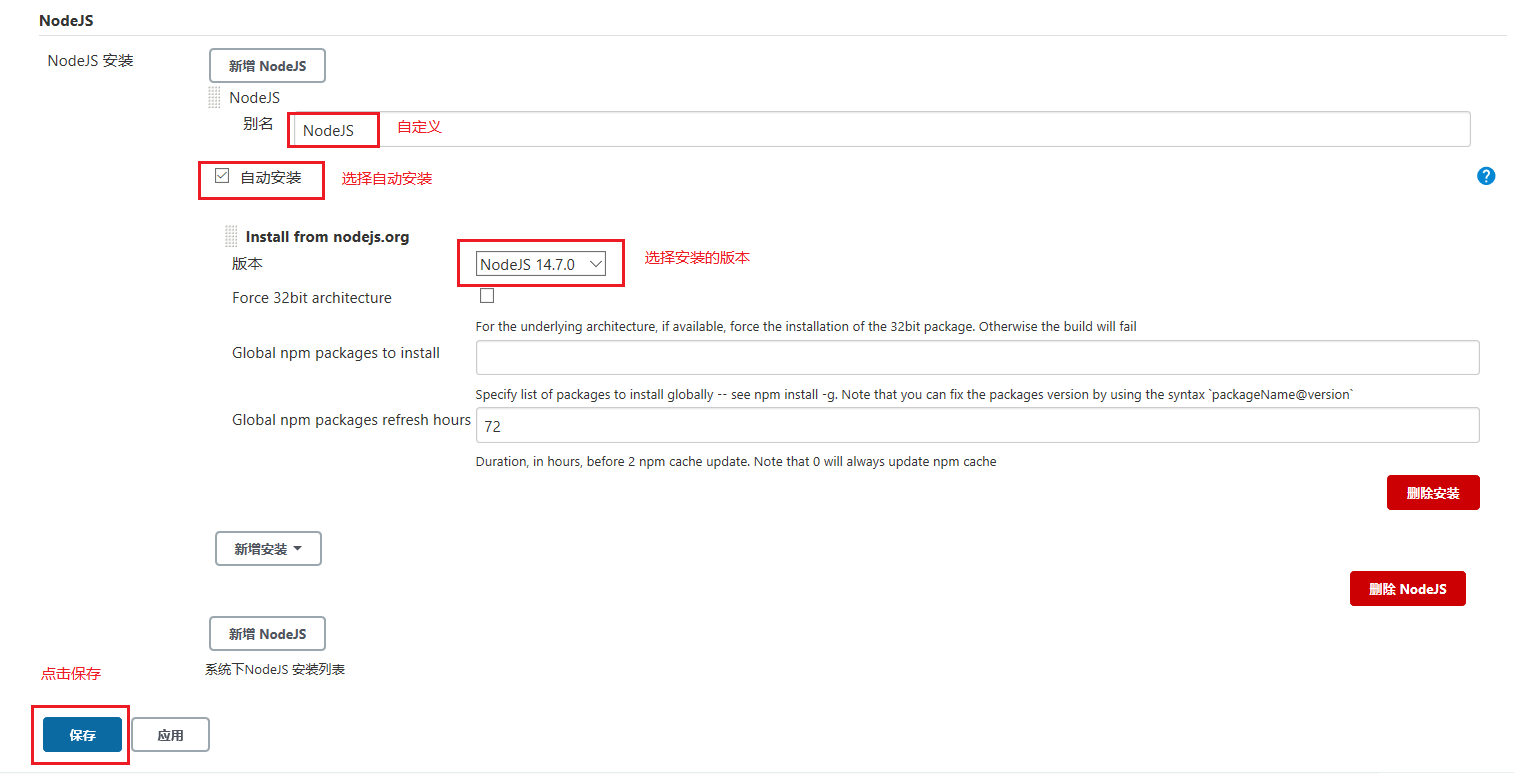This screenshot has width=1514, height=774.
Task: Click the 系统下NodeJS 安装列表 text
Action: pyautogui.click(x=275, y=670)
